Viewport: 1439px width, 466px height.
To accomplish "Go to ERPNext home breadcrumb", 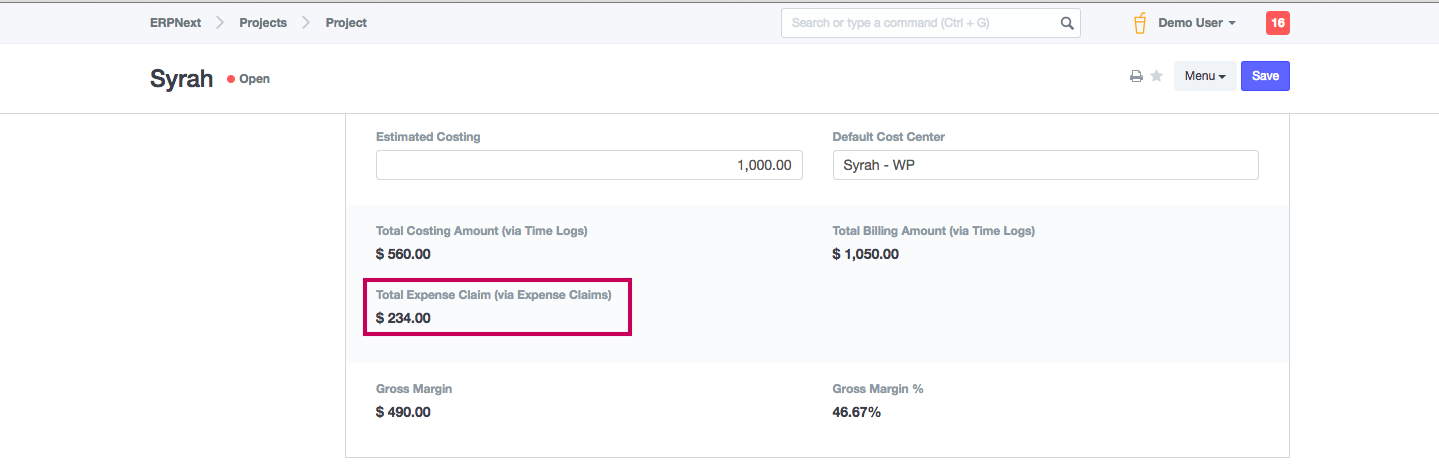I will (x=176, y=23).
